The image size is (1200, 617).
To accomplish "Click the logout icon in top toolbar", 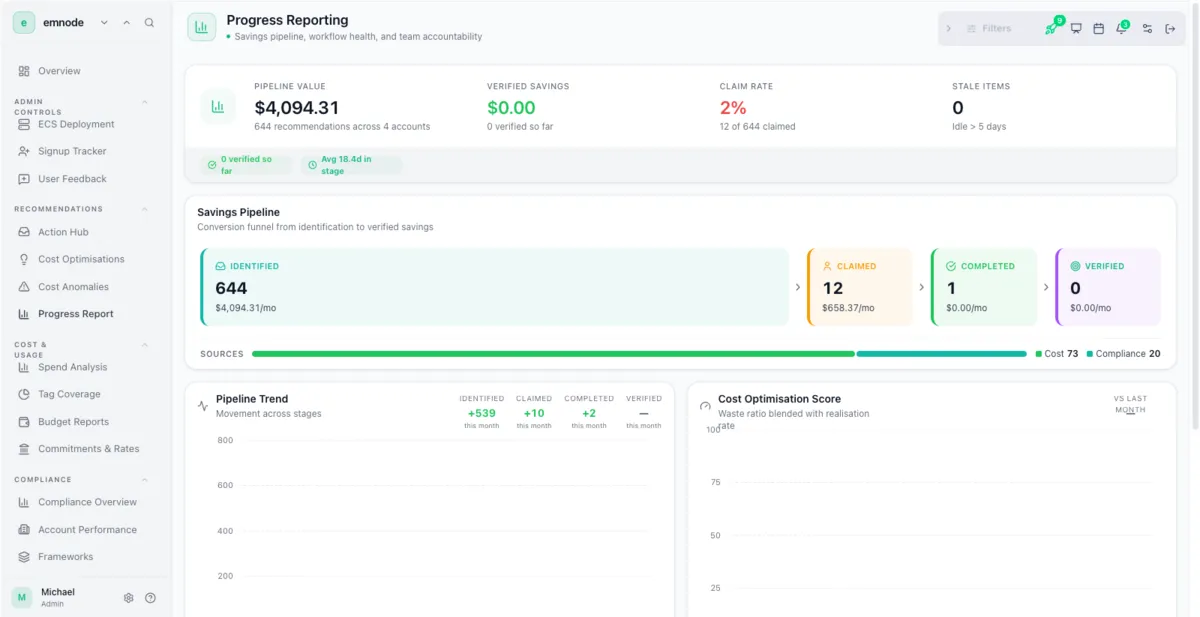I will (x=1170, y=28).
